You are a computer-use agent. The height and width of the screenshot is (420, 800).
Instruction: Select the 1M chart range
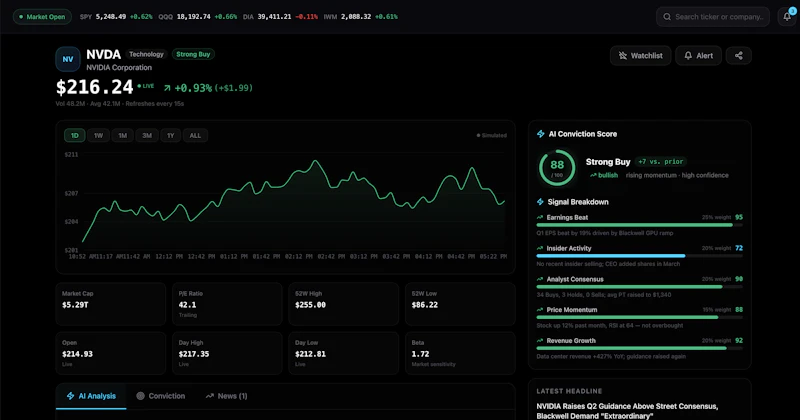point(122,135)
